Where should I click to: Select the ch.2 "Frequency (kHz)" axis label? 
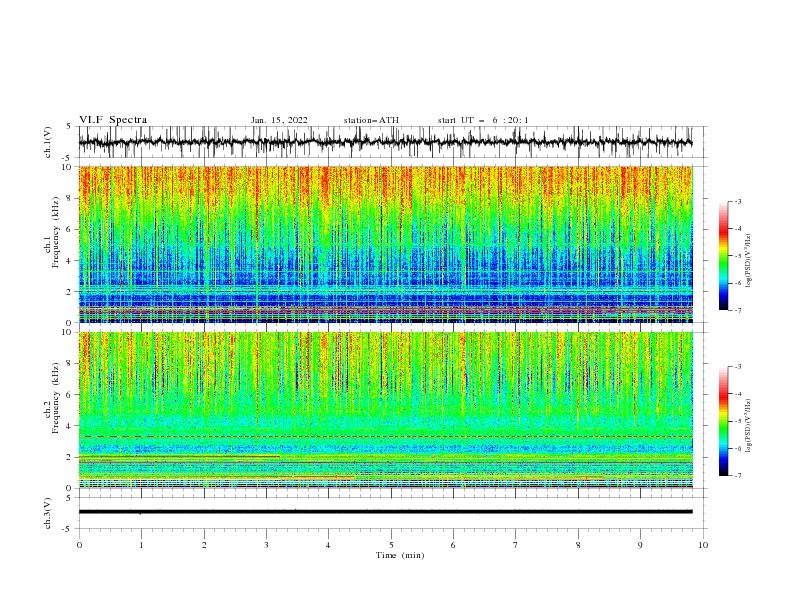57,398
